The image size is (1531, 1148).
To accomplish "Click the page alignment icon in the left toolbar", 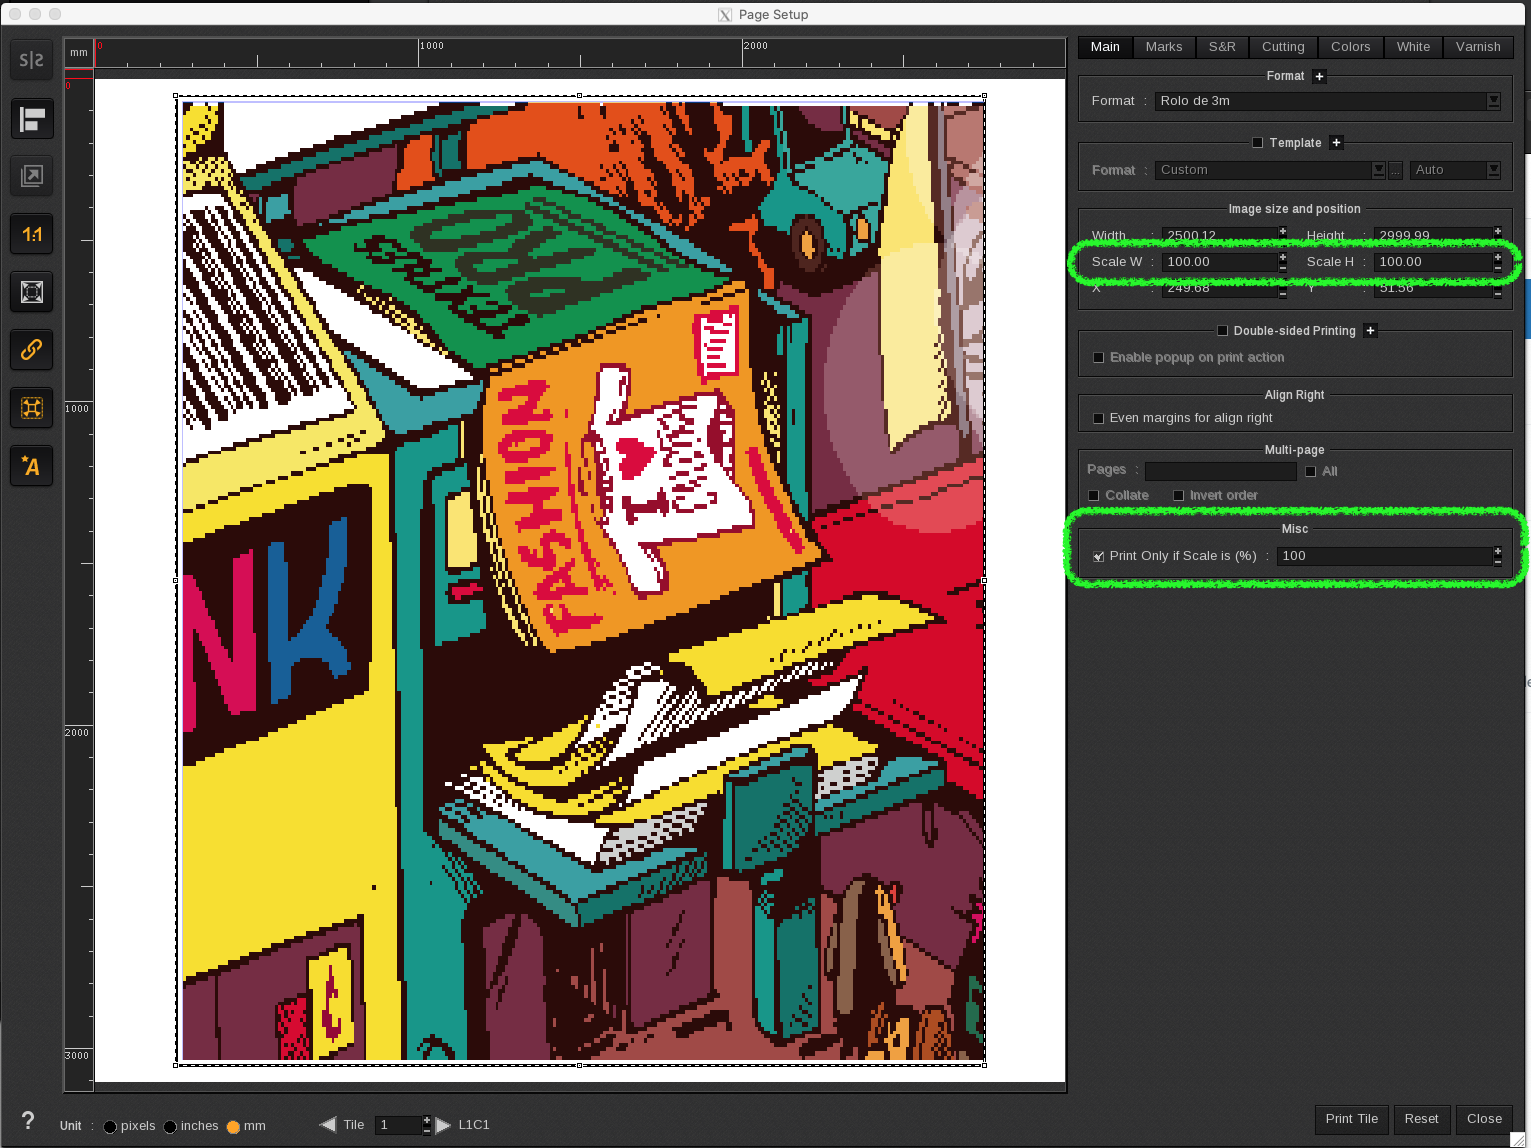I will click(31, 119).
